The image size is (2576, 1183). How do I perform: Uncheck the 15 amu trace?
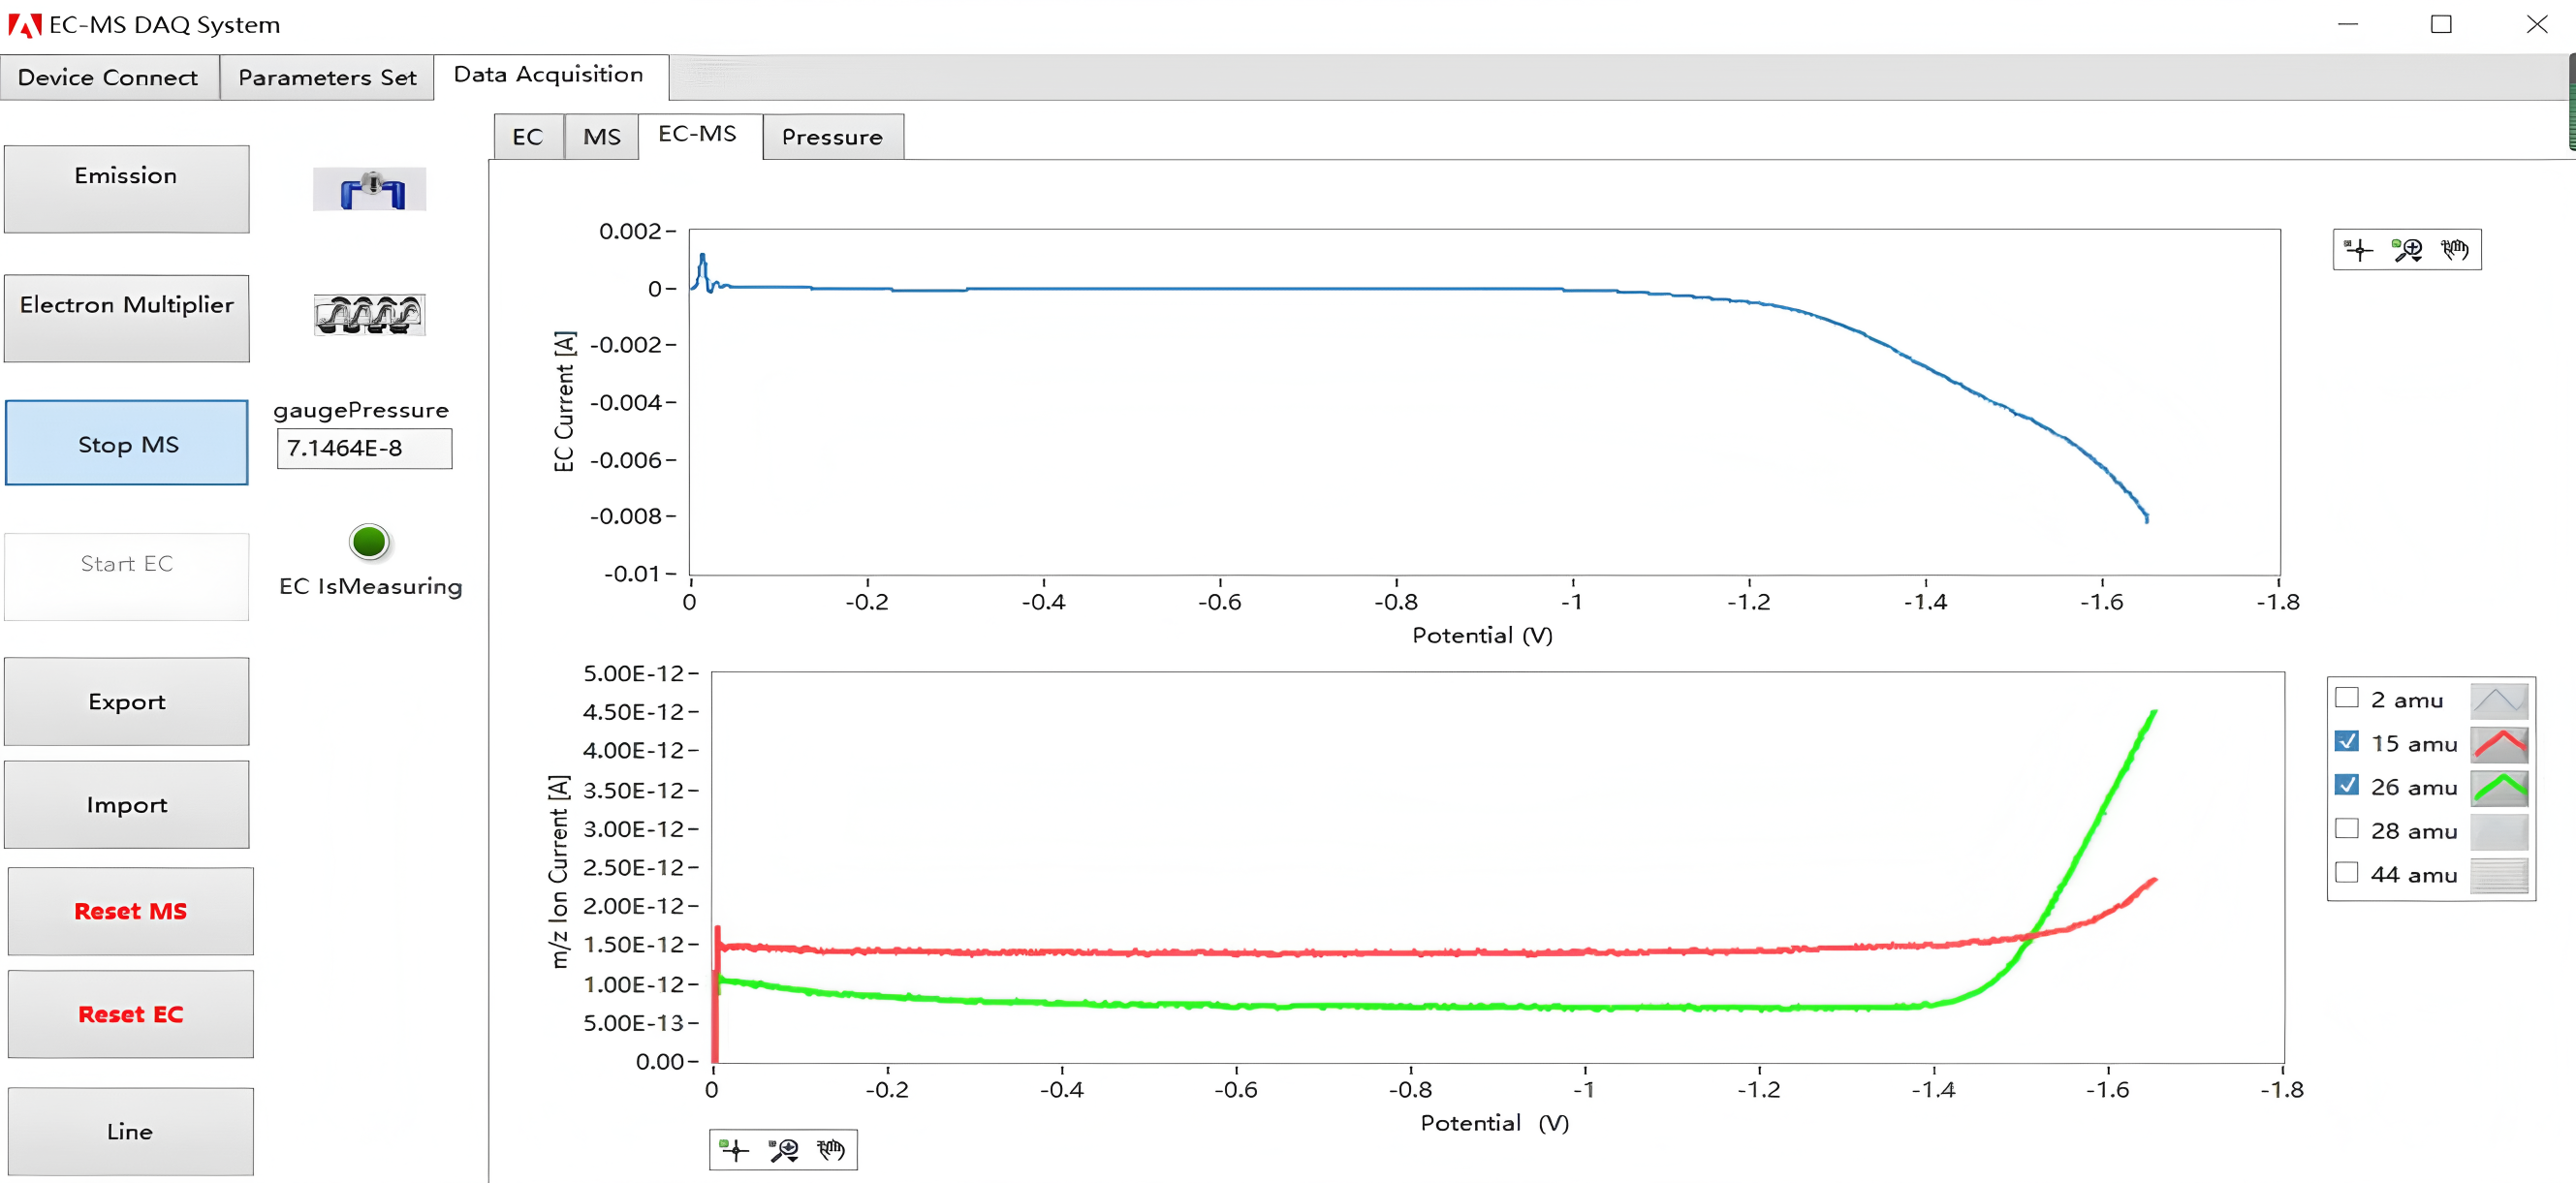coord(2347,742)
